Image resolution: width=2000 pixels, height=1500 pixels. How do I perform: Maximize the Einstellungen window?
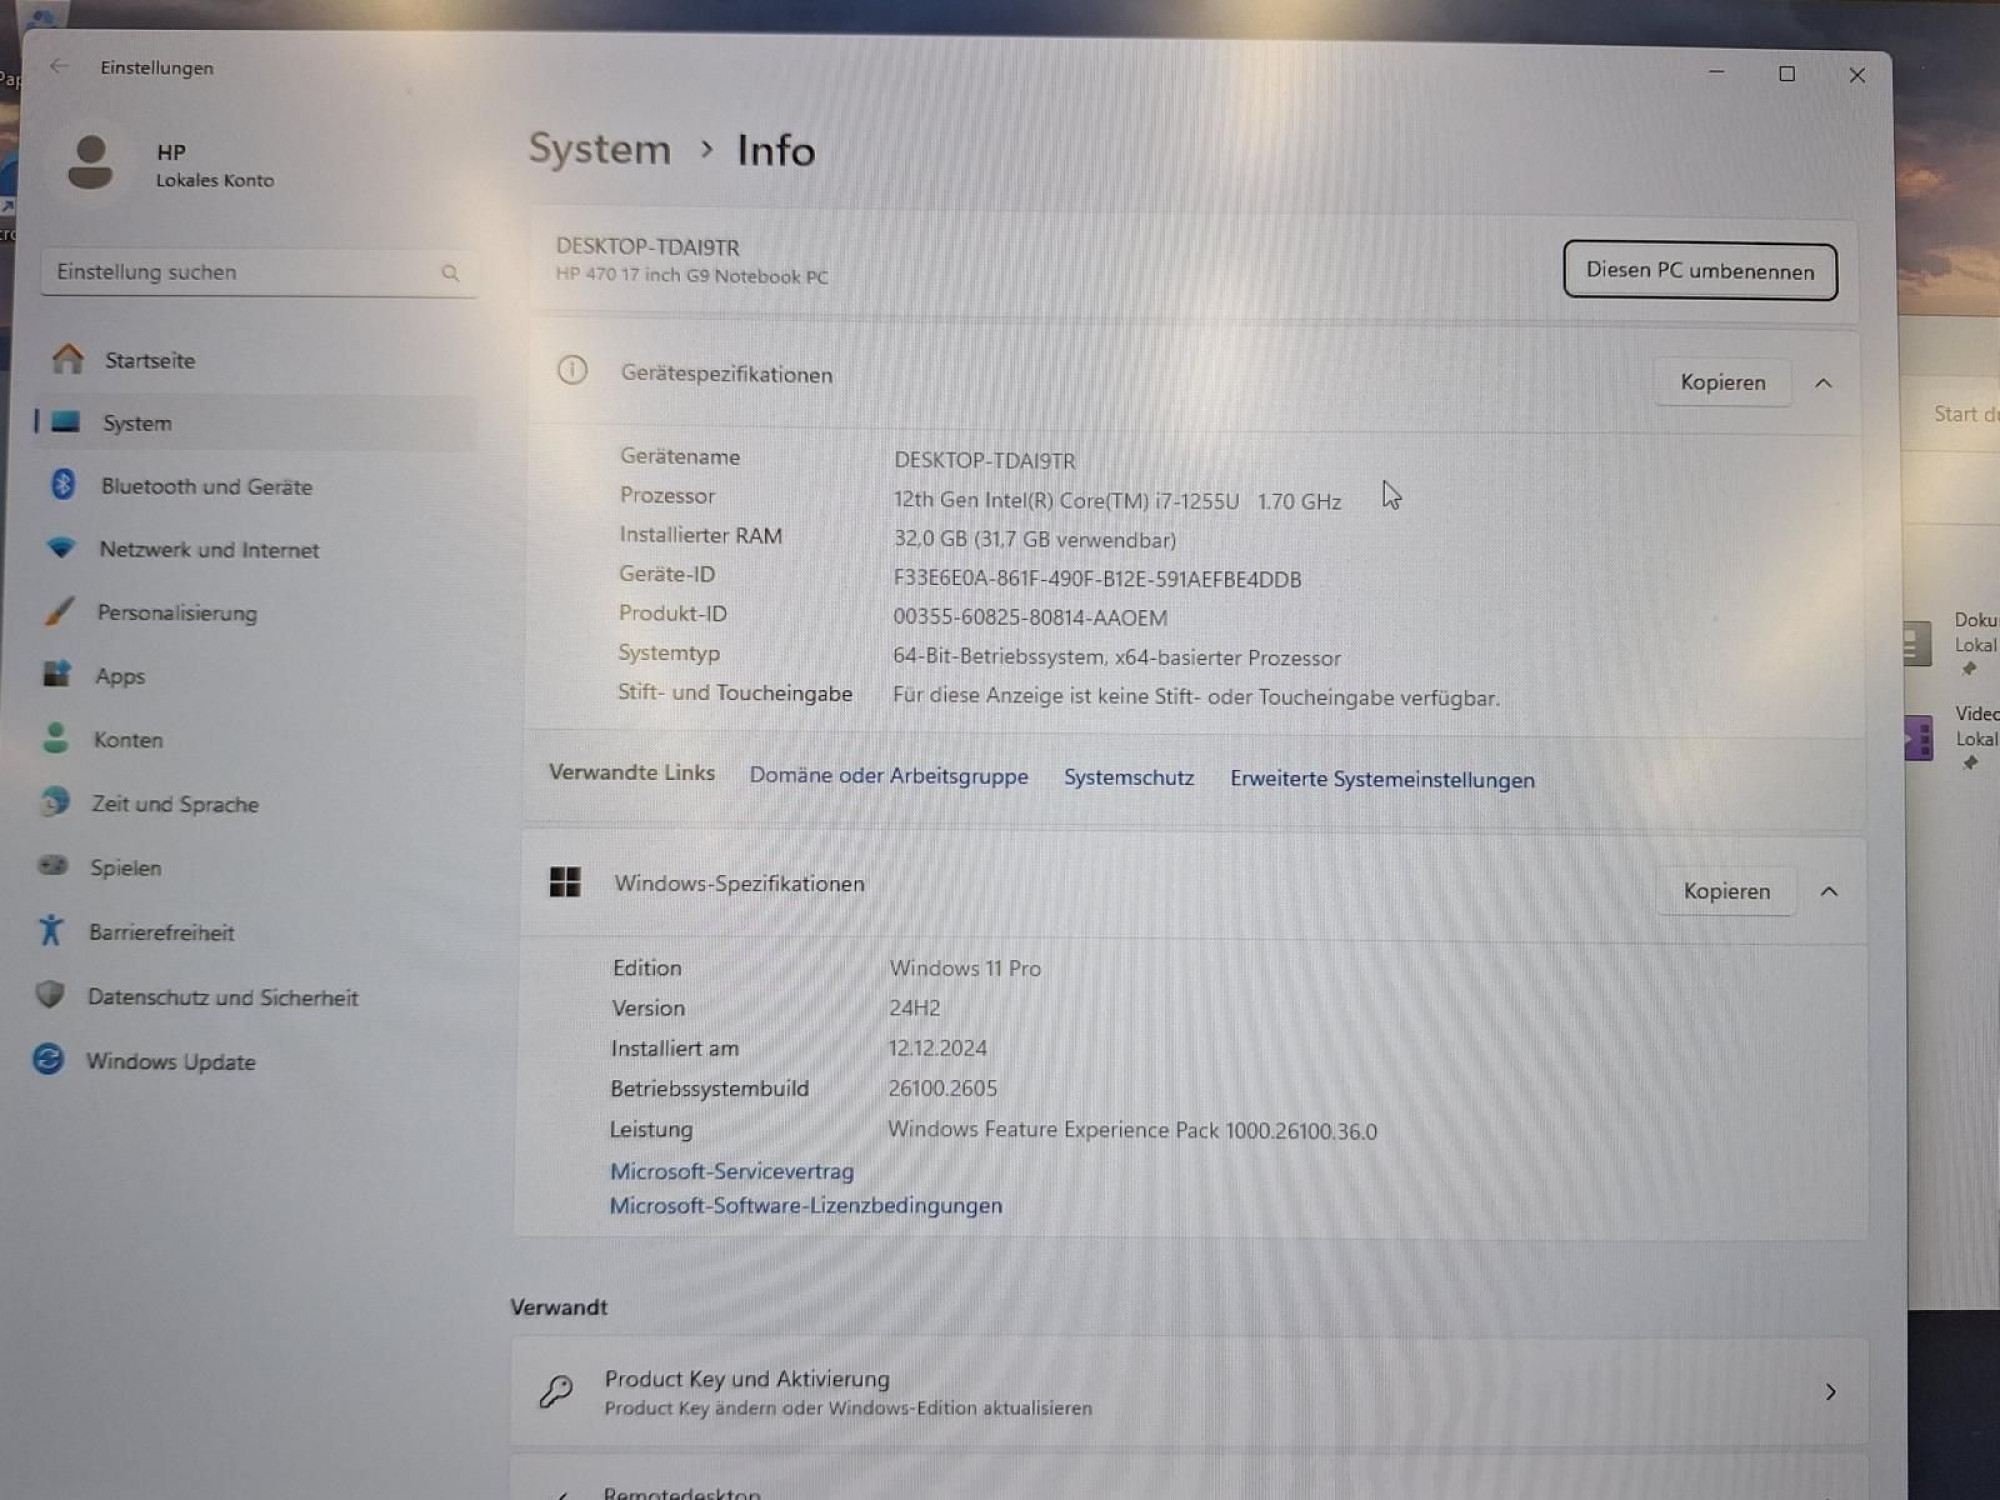point(1787,74)
